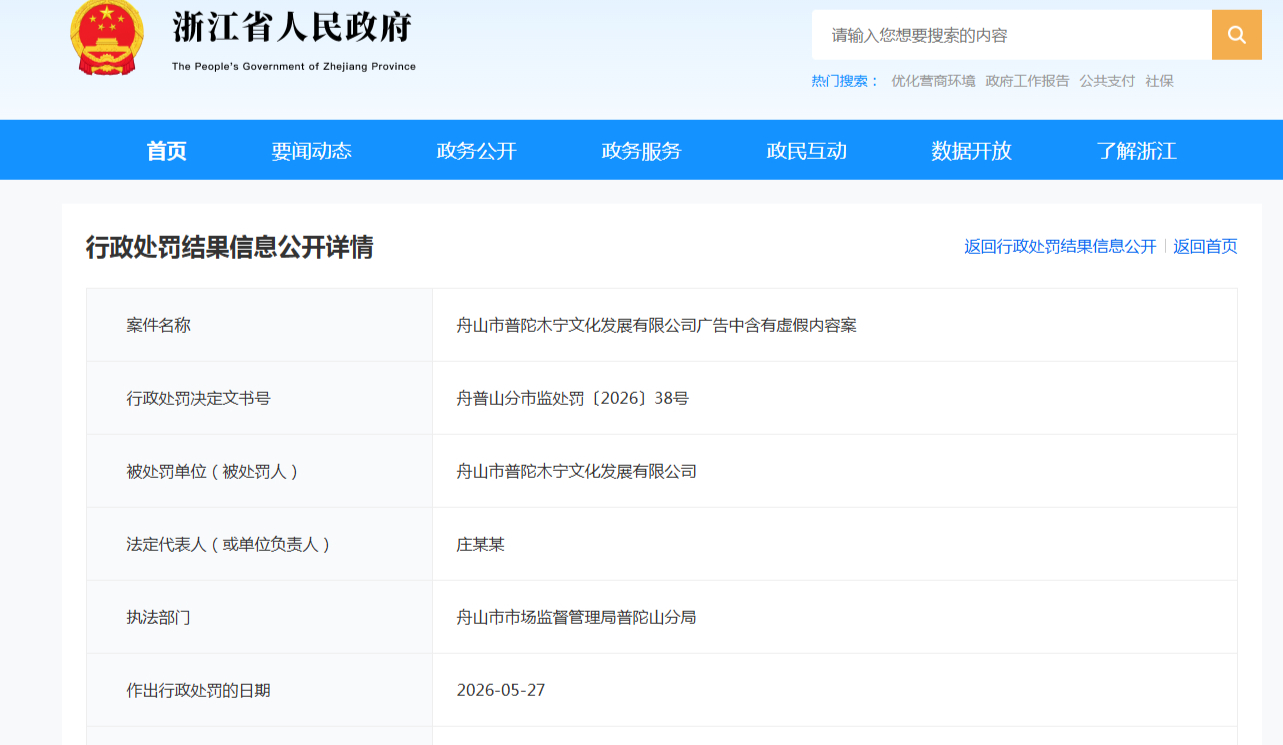Click the page heading 行政处罚结果信息公开详情
The image size is (1283, 745).
click(230, 247)
